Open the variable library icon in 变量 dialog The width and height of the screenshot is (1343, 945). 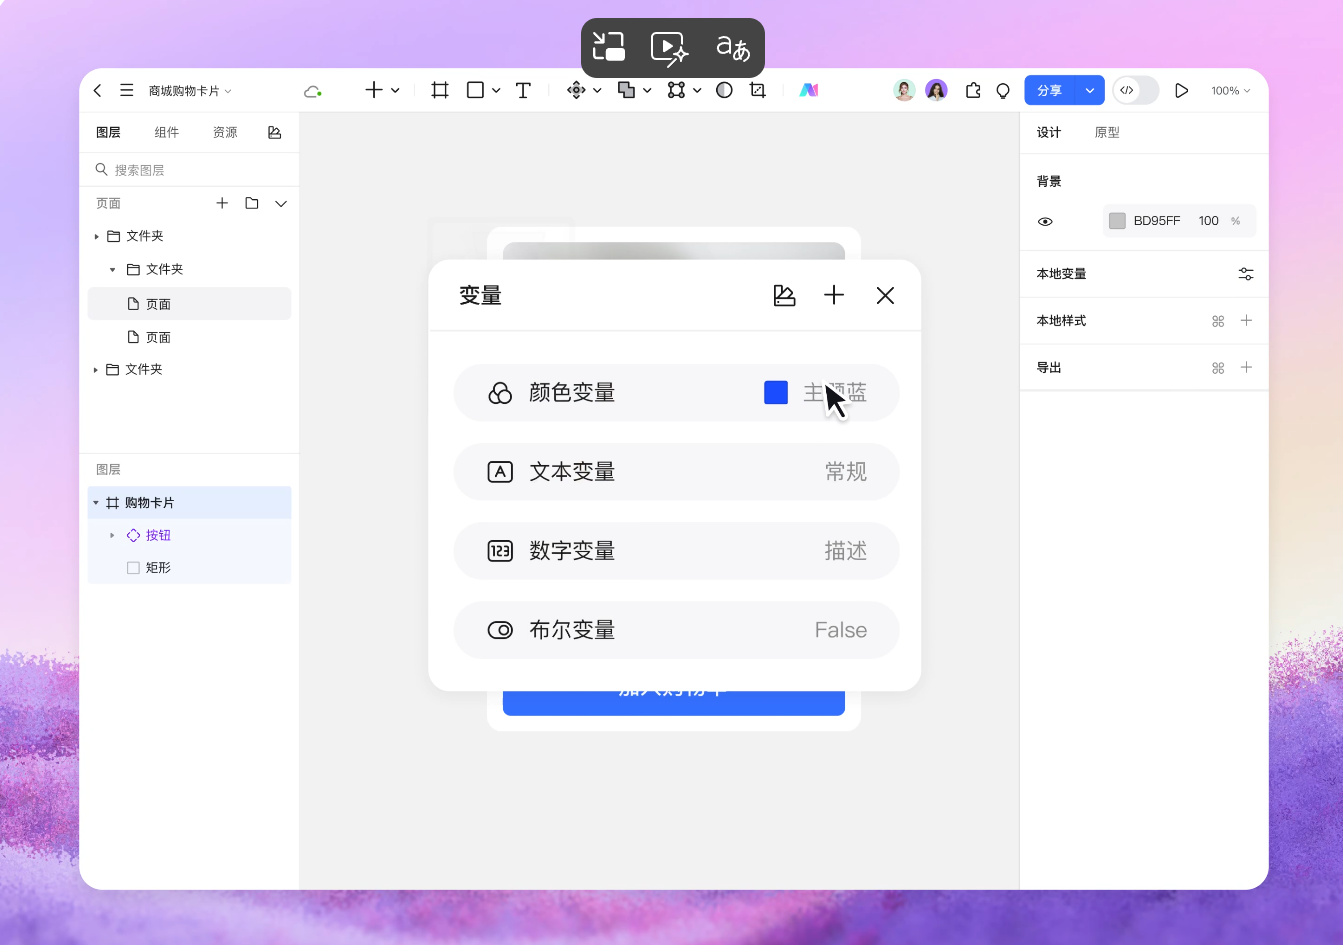(x=785, y=295)
